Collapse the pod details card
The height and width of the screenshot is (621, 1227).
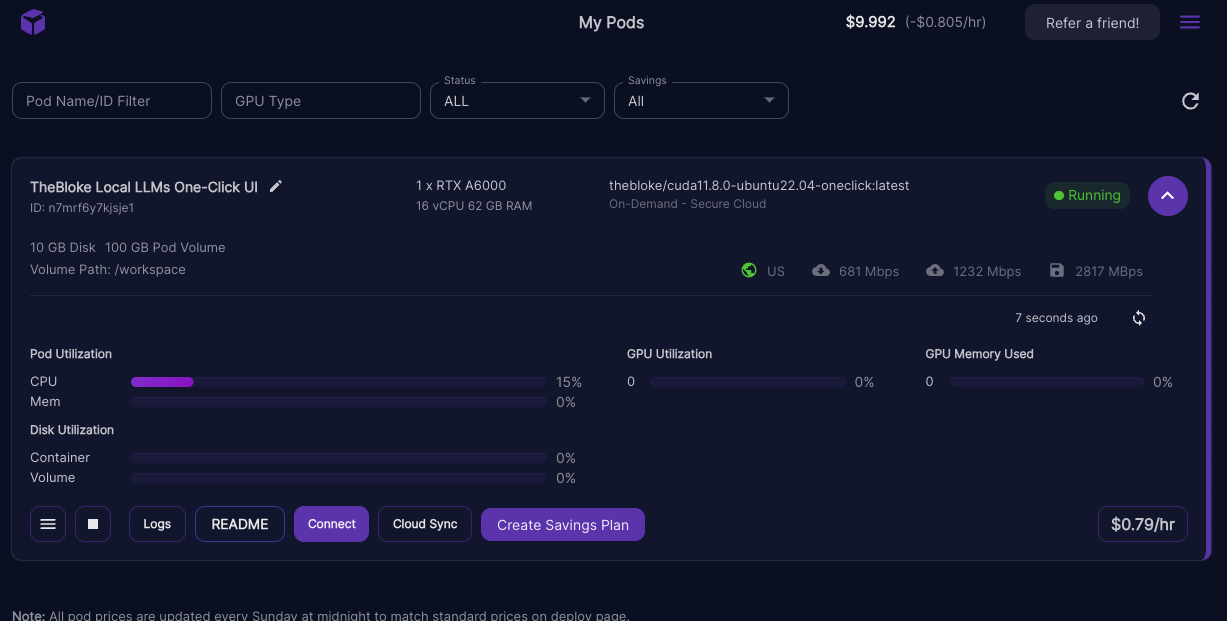(x=1168, y=195)
